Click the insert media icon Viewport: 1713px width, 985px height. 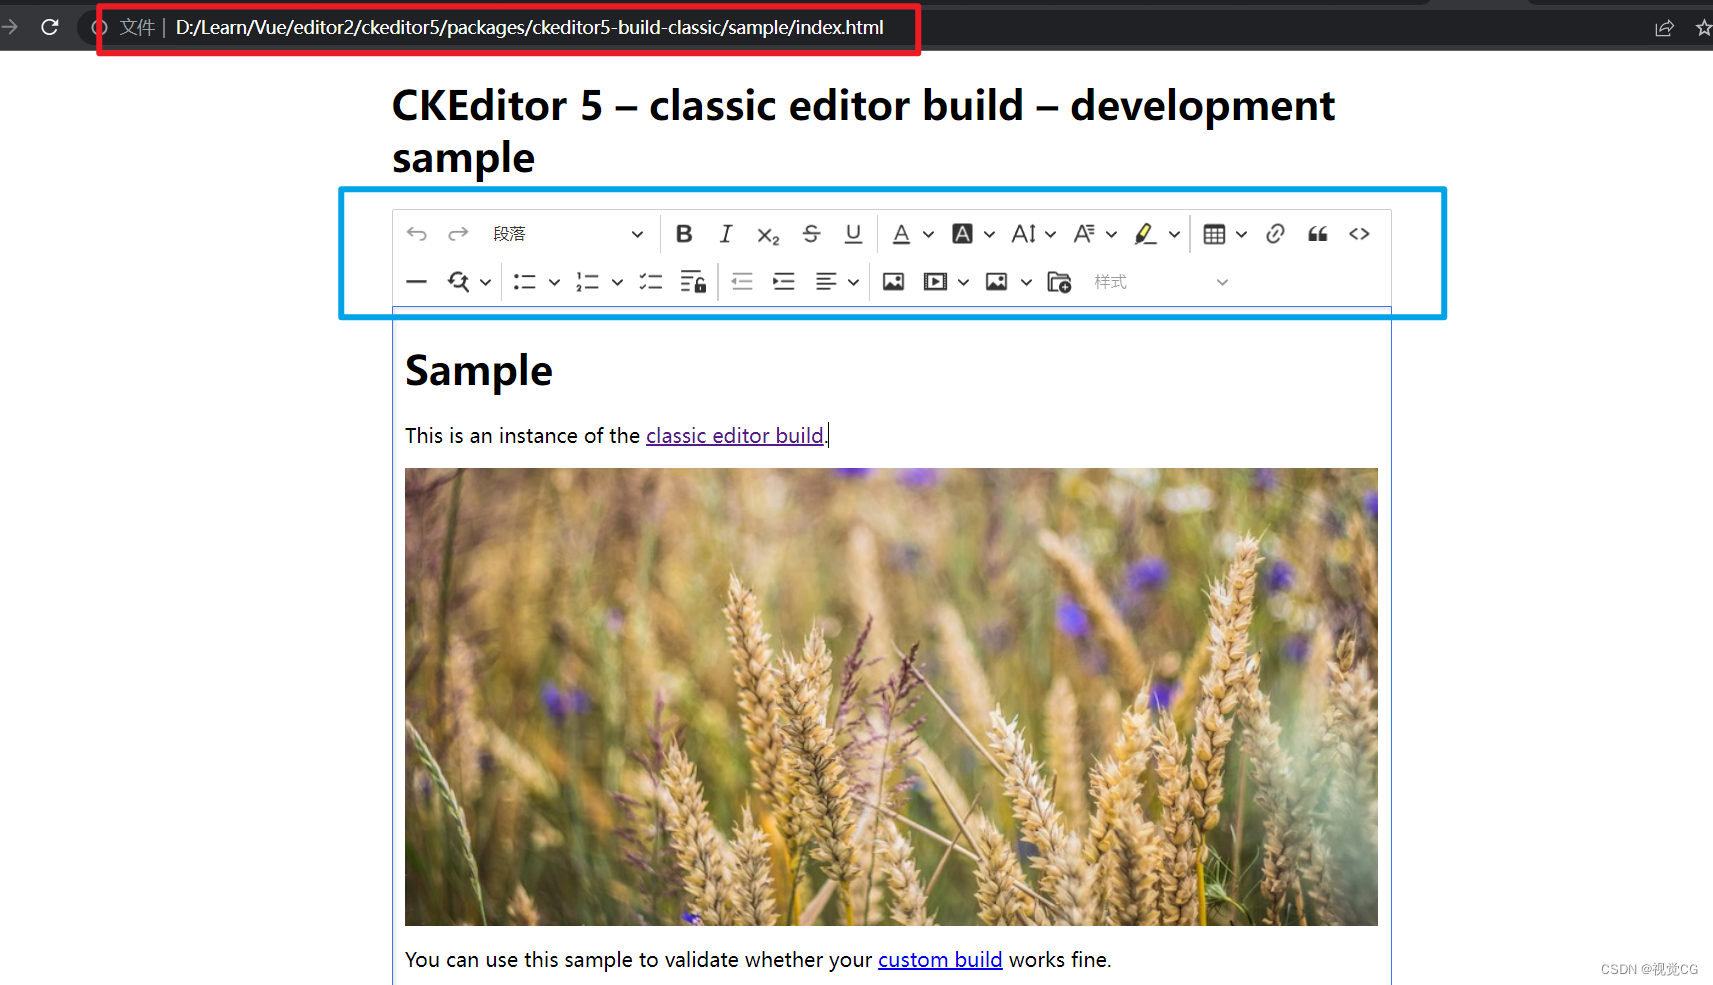pyautogui.click(x=935, y=282)
